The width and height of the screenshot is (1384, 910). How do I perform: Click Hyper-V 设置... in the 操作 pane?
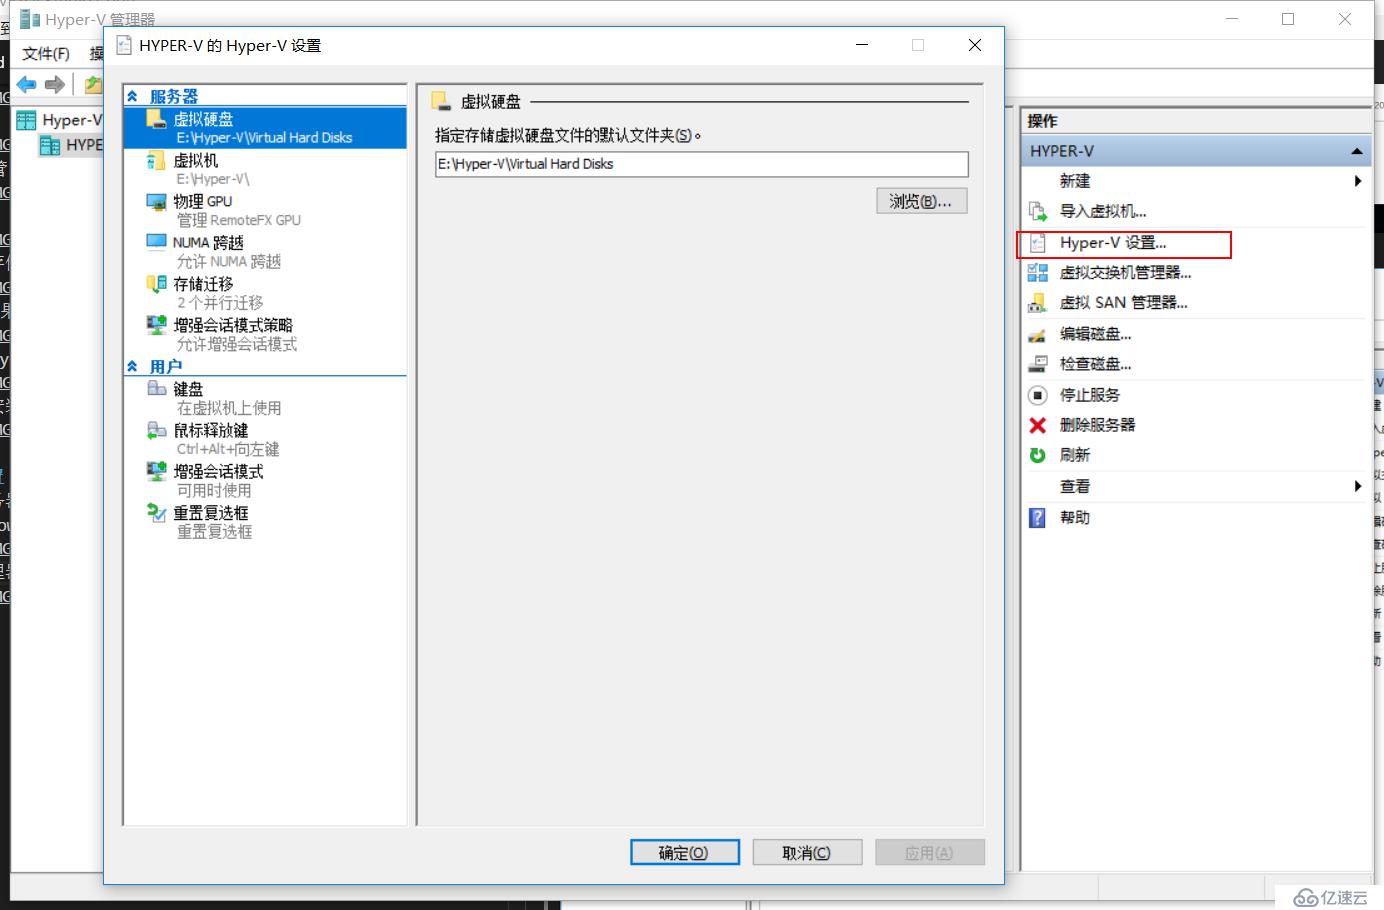(x=1112, y=243)
